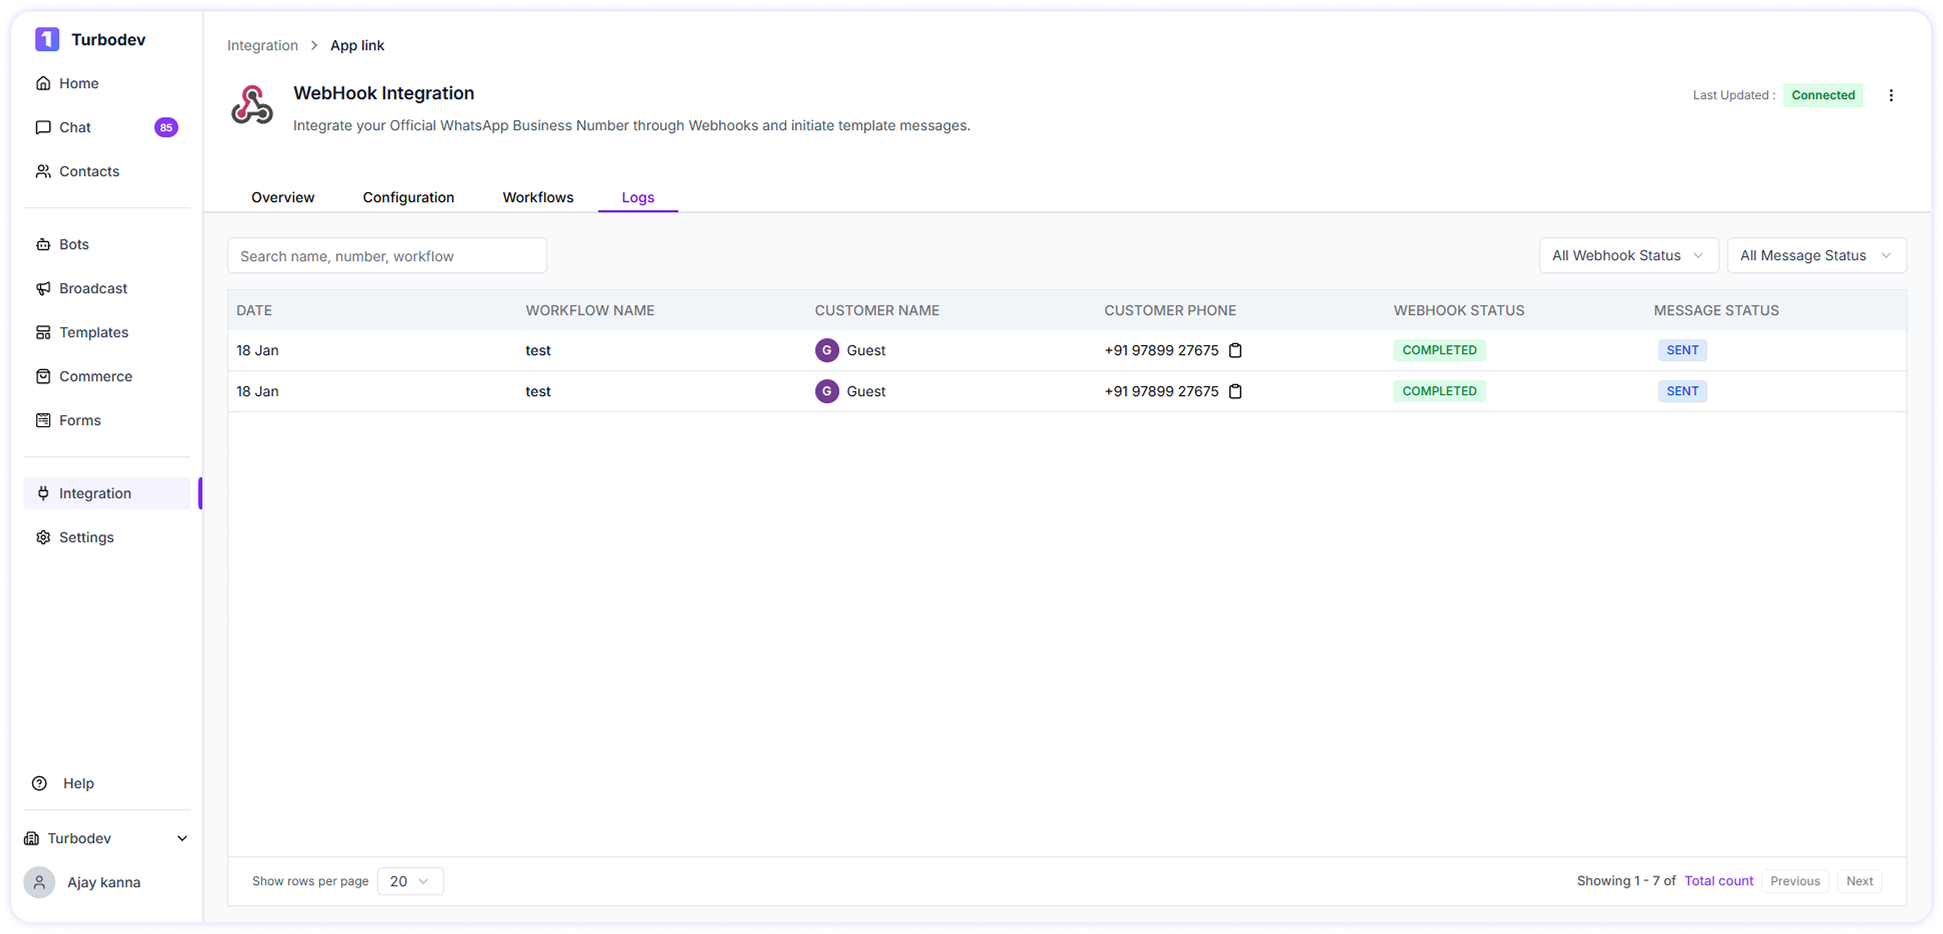Screen dimensions: 1943x934
Task: Switch to the Overview tab
Action: [283, 197]
